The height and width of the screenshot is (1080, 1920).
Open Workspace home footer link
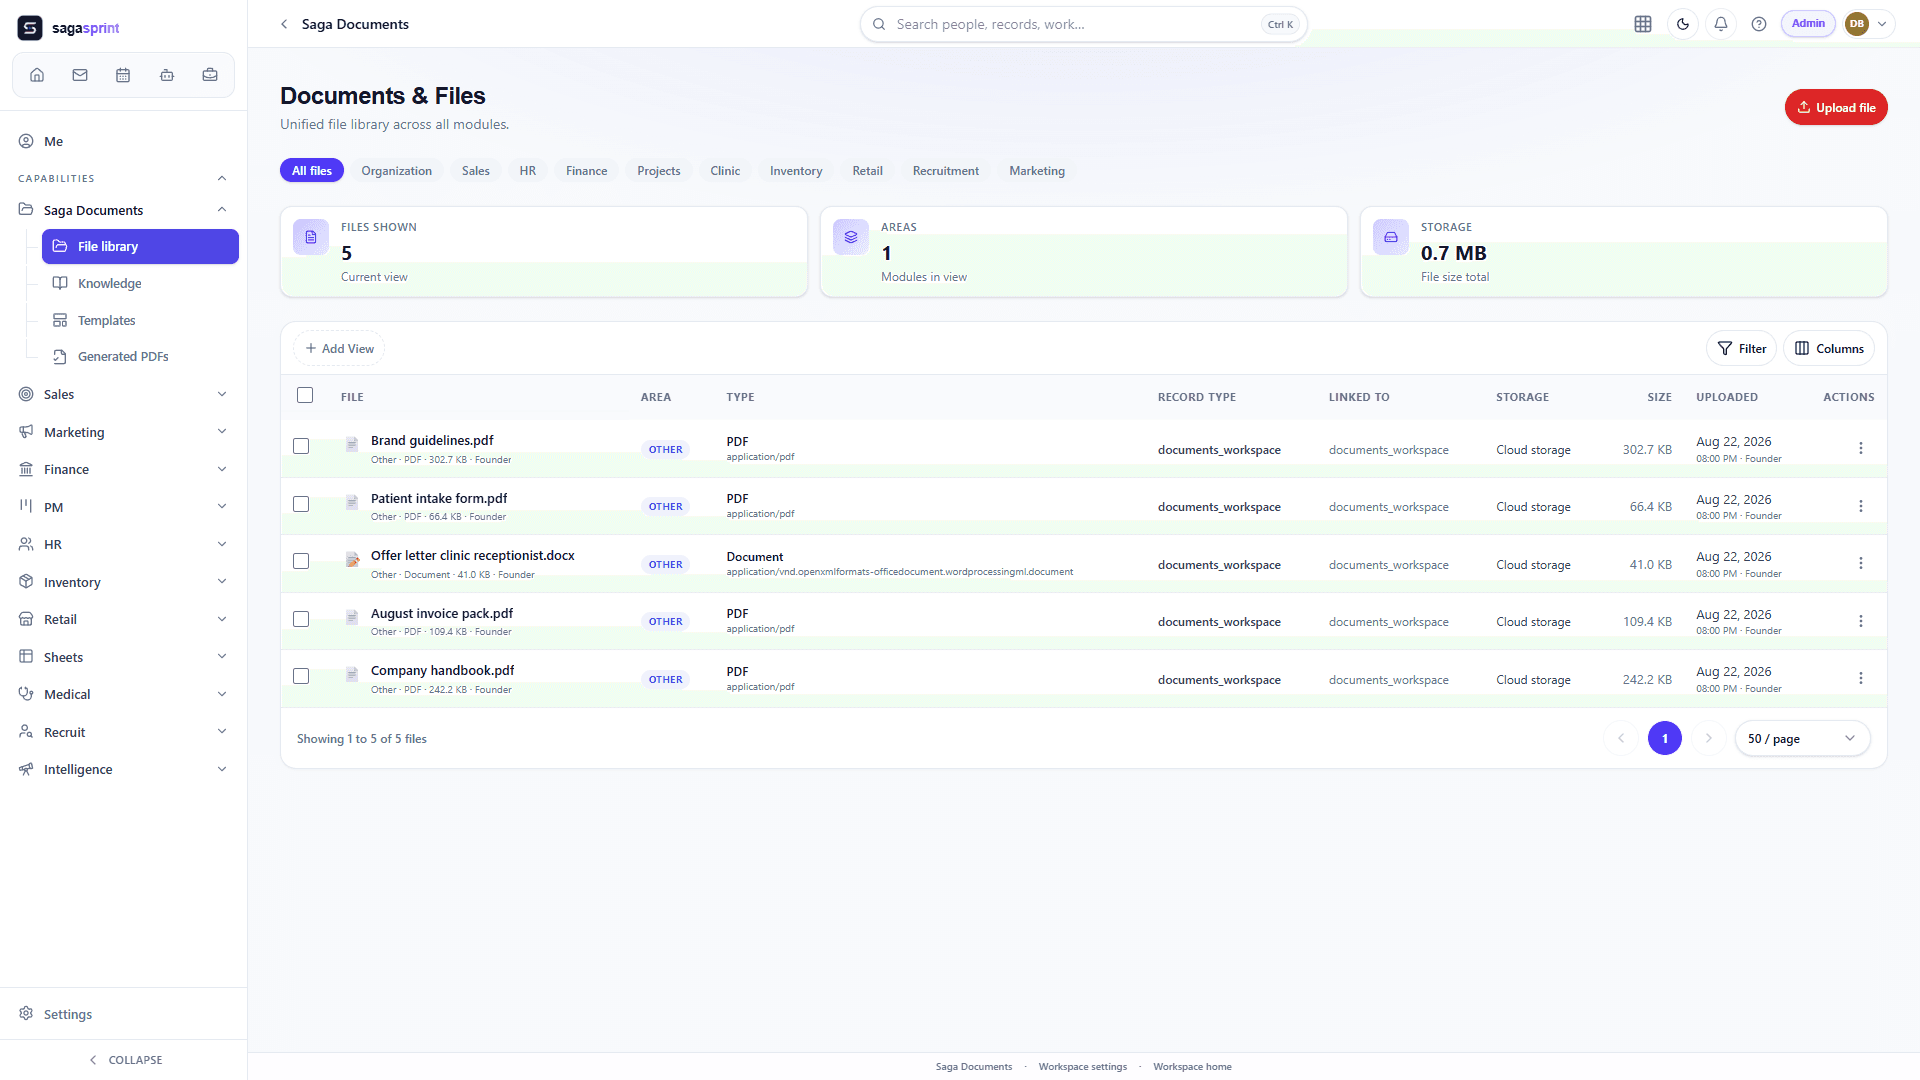(x=1192, y=1067)
